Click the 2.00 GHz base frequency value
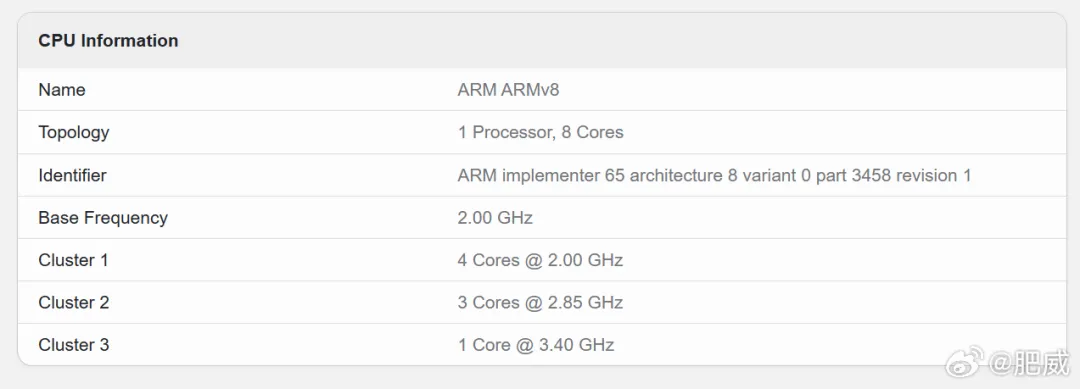The image size is (1080, 389). [x=495, y=218]
